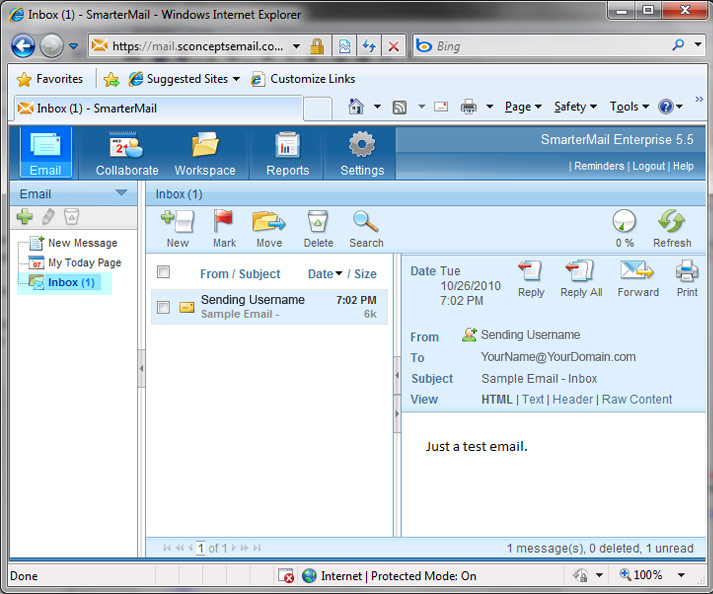
Task: Open the Page menu in the IE toolbar
Action: click(x=523, y=107)
